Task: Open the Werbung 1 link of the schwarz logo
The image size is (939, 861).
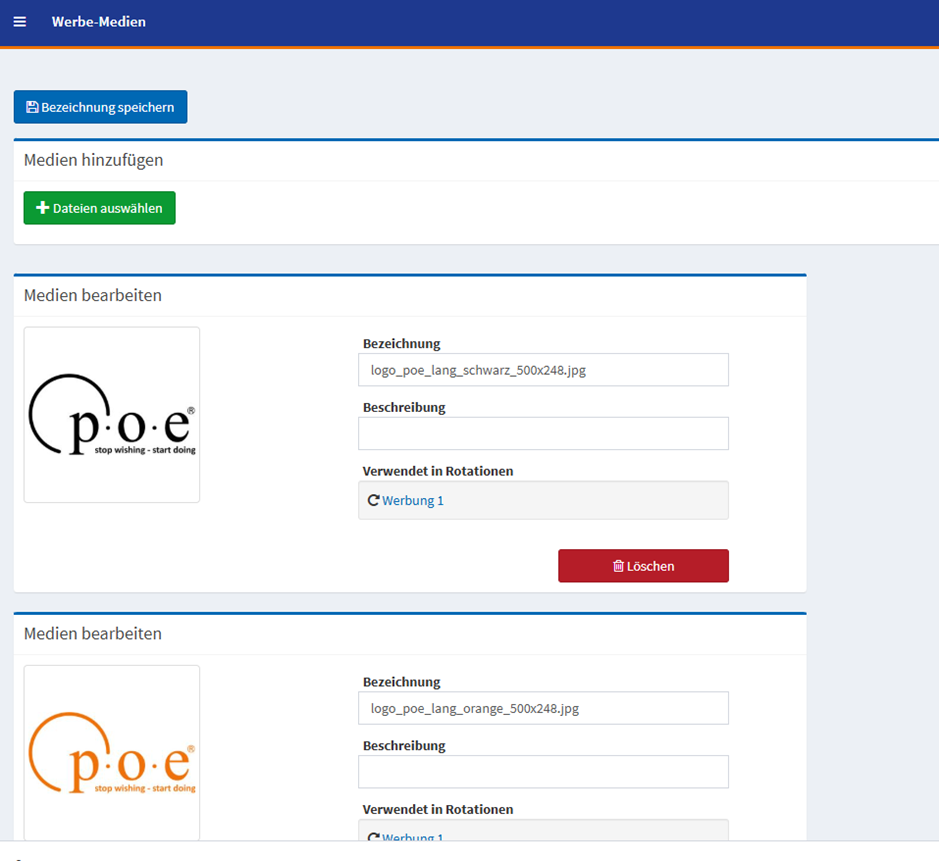Action: tap(413, 501)
